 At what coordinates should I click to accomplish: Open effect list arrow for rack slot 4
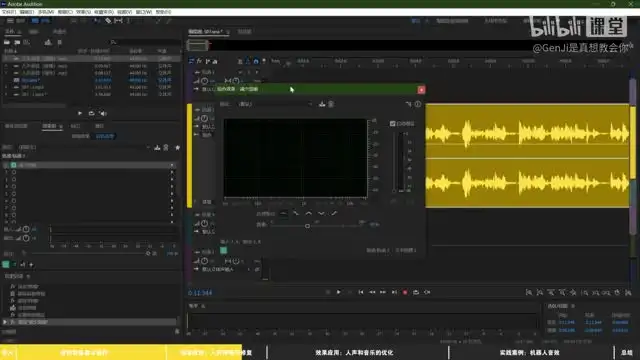click(x=172, y=187)
